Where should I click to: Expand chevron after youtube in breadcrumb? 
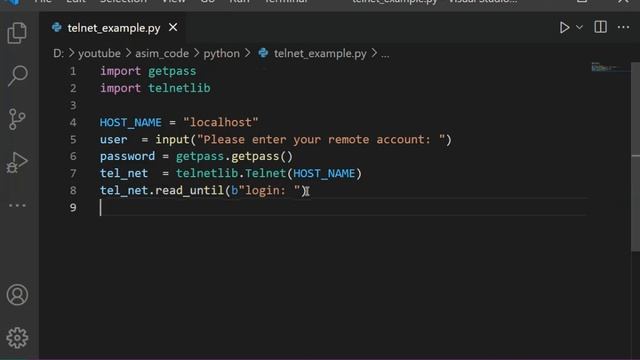pyautogui.click(x=128, y=53)
